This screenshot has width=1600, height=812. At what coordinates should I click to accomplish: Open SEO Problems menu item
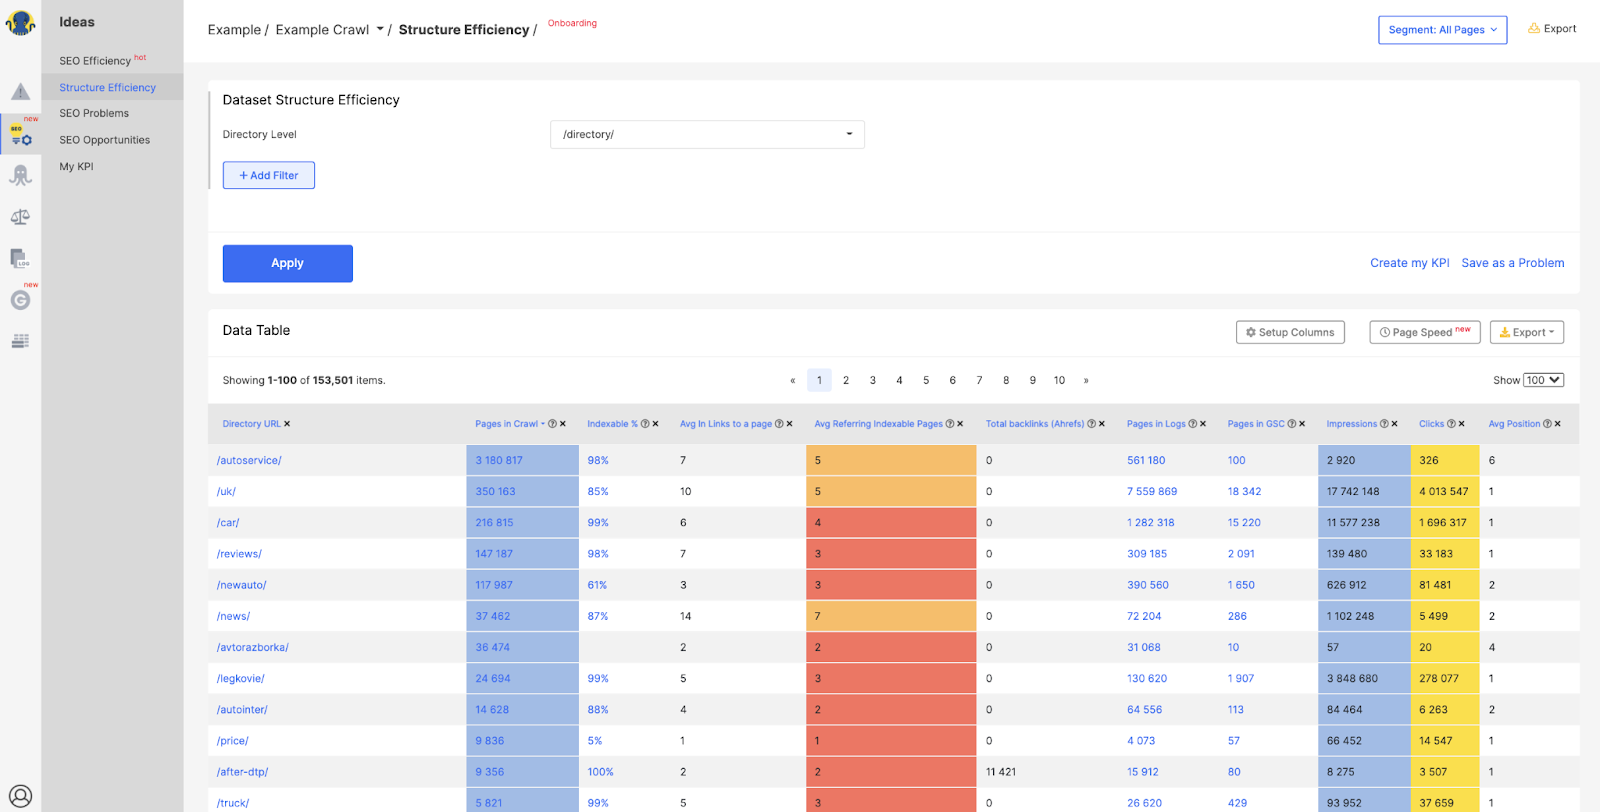click(94, 113)
